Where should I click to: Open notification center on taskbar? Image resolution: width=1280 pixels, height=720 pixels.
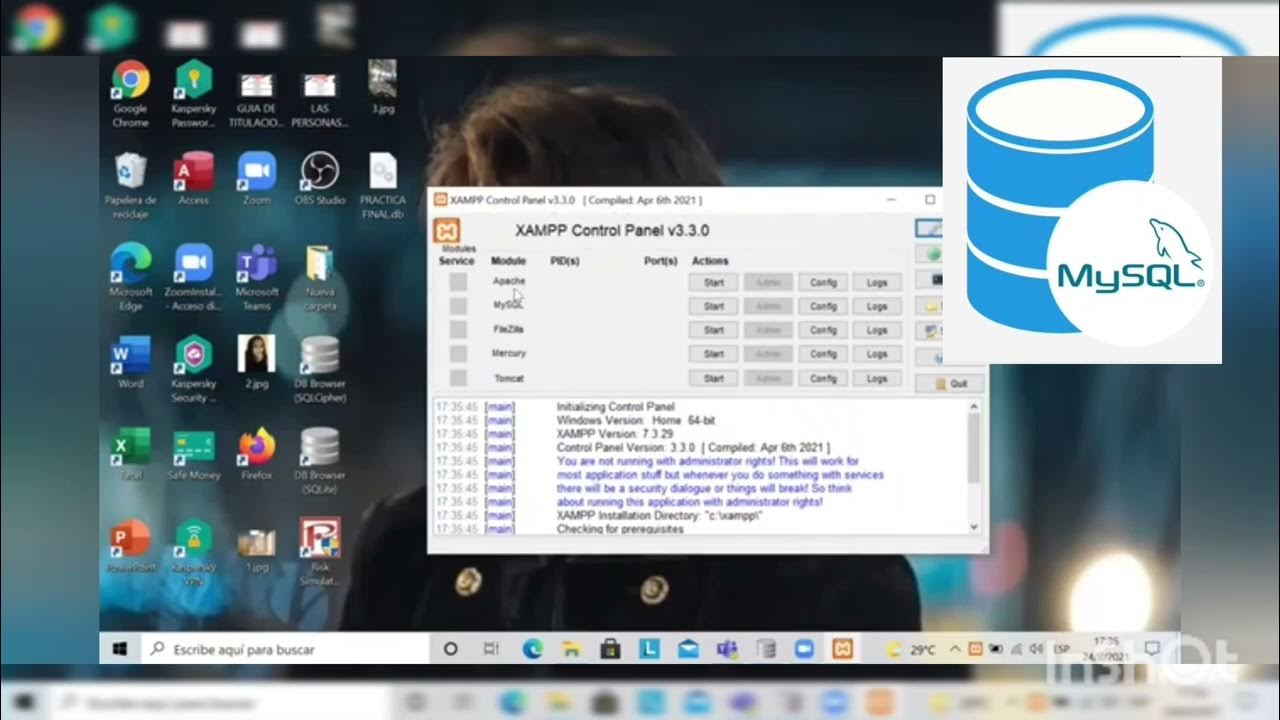1152,649
